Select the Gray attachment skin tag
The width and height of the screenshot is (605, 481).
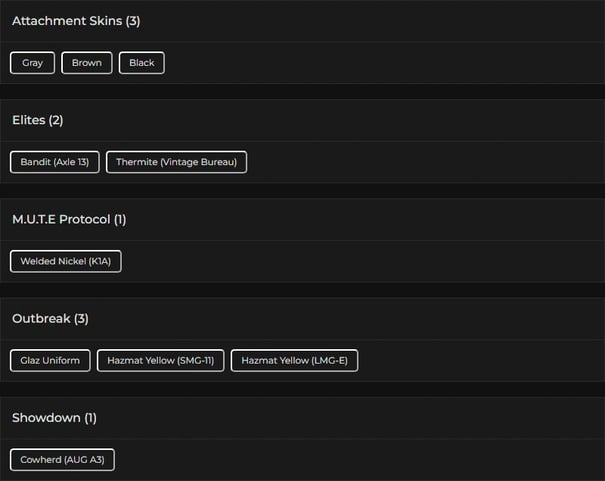(33, 63)
